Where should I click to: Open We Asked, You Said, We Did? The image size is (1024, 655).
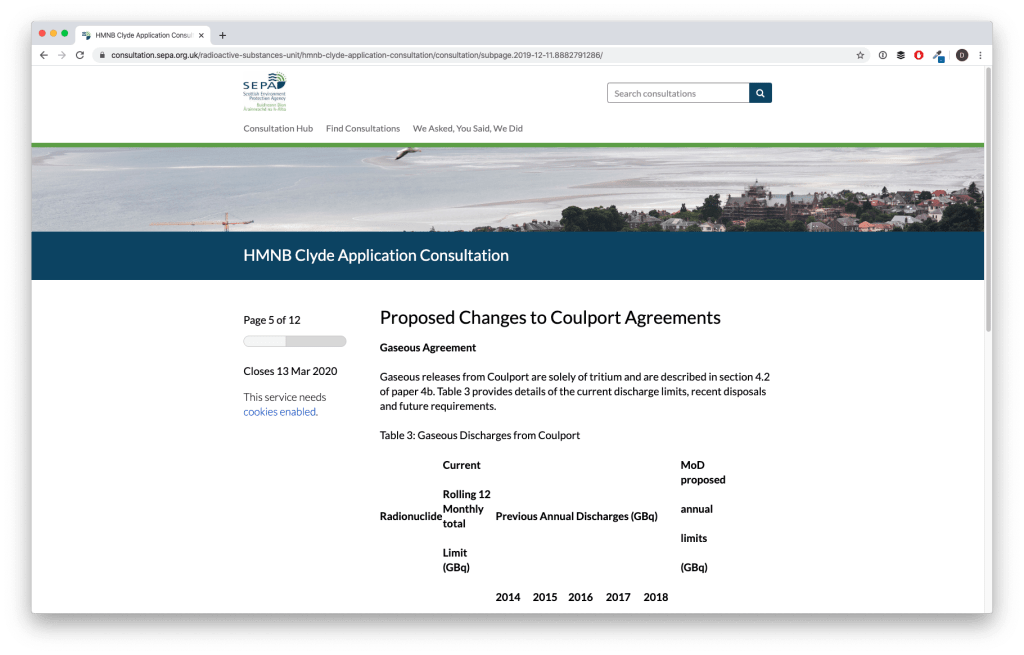click(x=468, y=129)
